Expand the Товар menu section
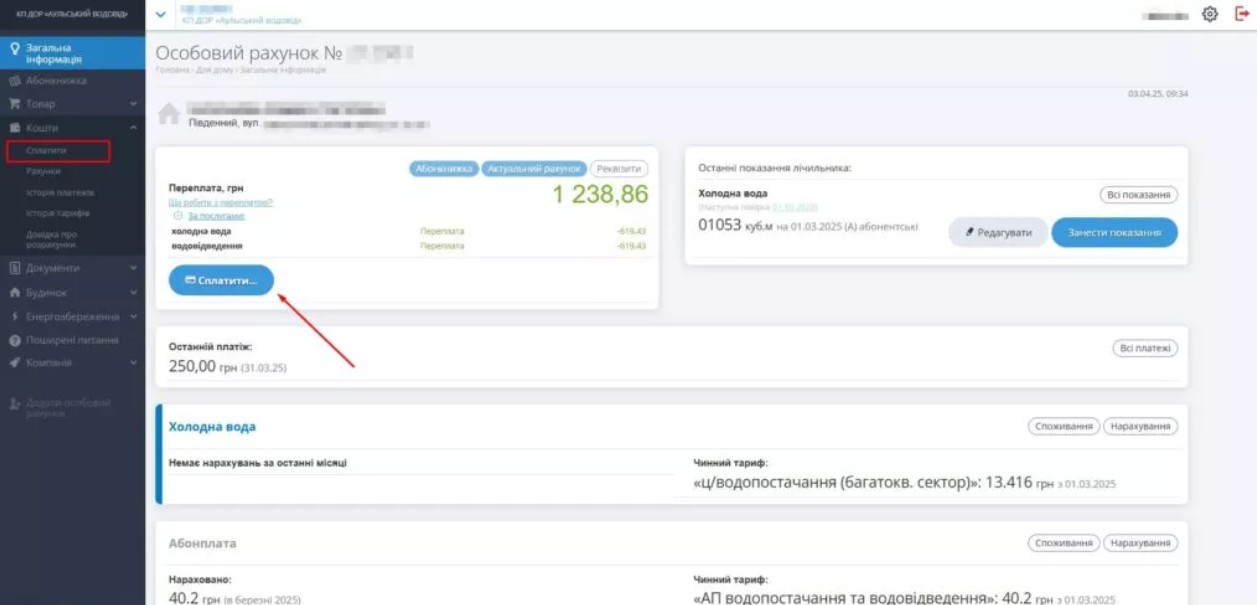 pyautogui.click(x=72, y=104)
